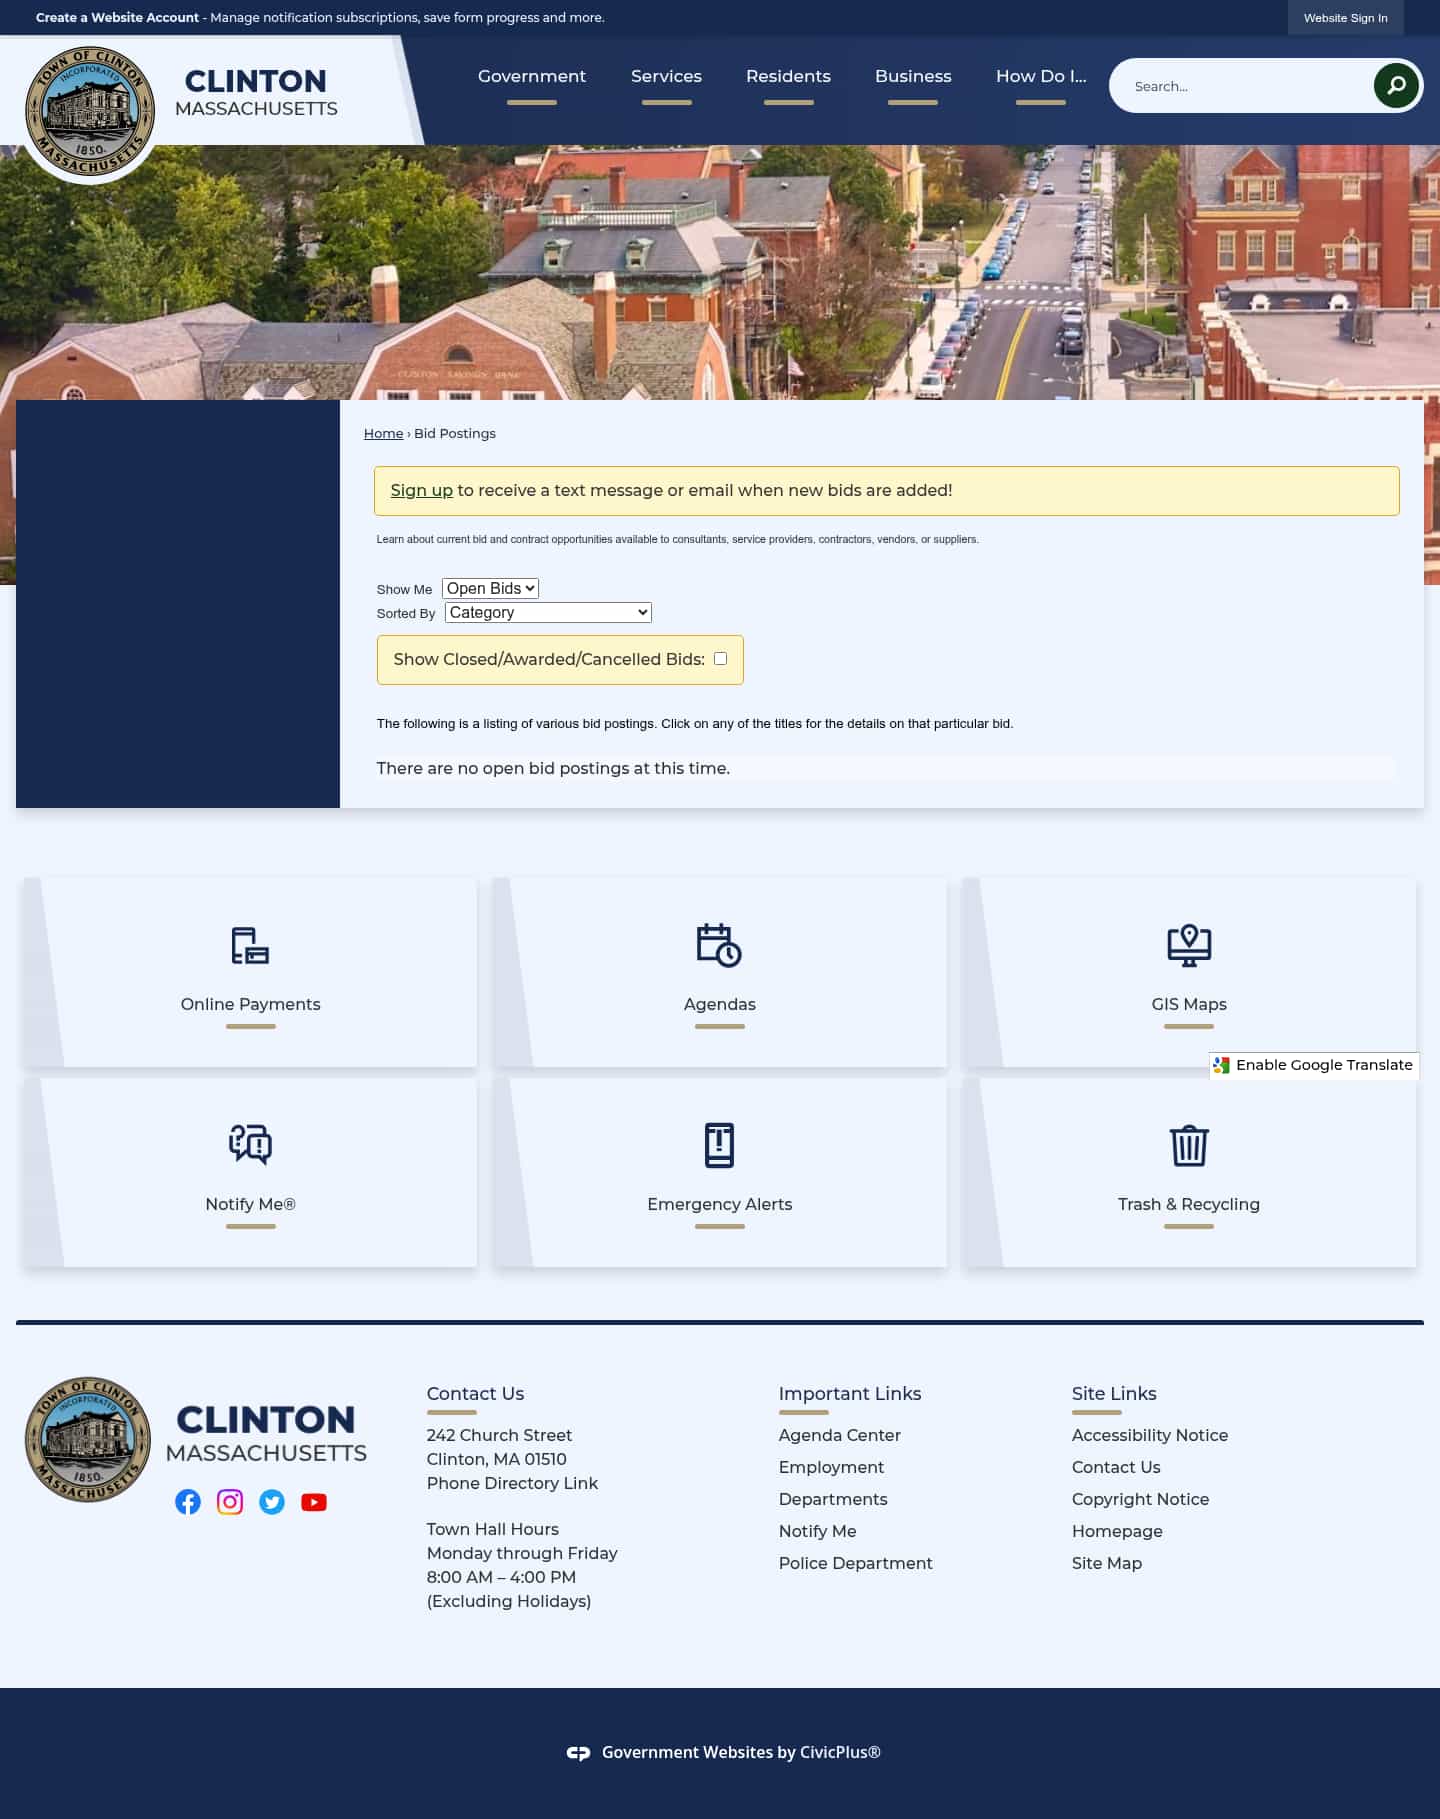
Task: Click the Notify Me® tile label
Action: point(250,1204)
